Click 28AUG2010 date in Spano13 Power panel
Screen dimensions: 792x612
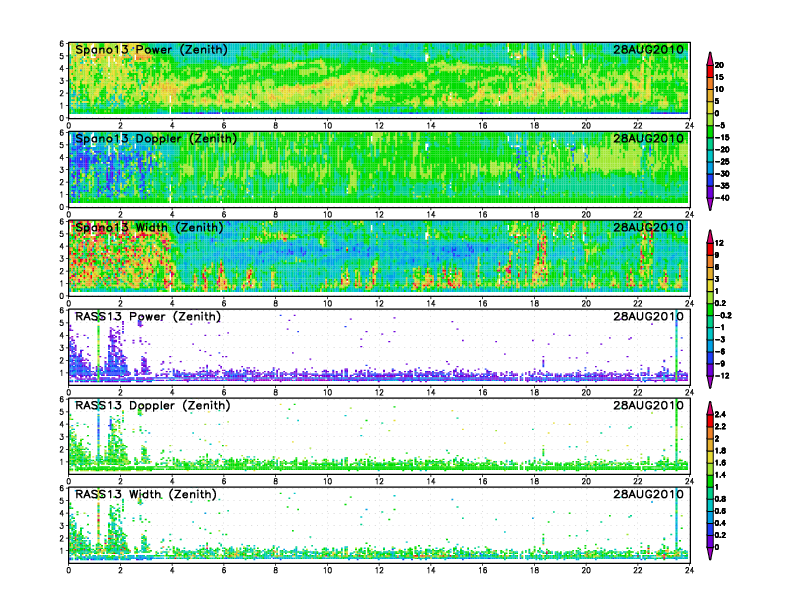[x=648, y=49]
